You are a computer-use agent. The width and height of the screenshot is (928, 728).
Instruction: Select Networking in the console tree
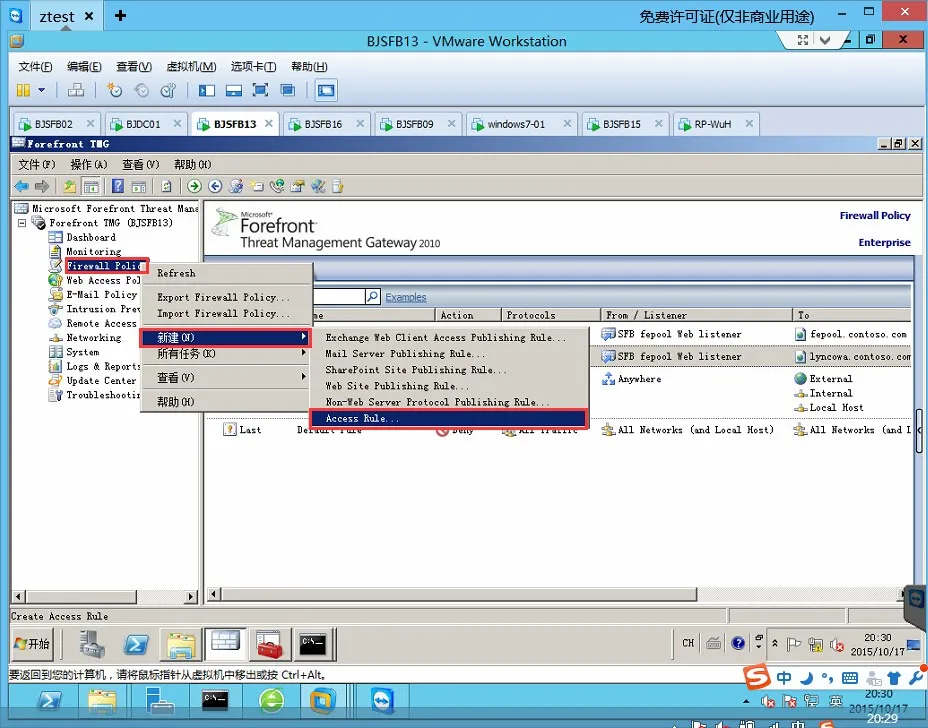[94, 338]
